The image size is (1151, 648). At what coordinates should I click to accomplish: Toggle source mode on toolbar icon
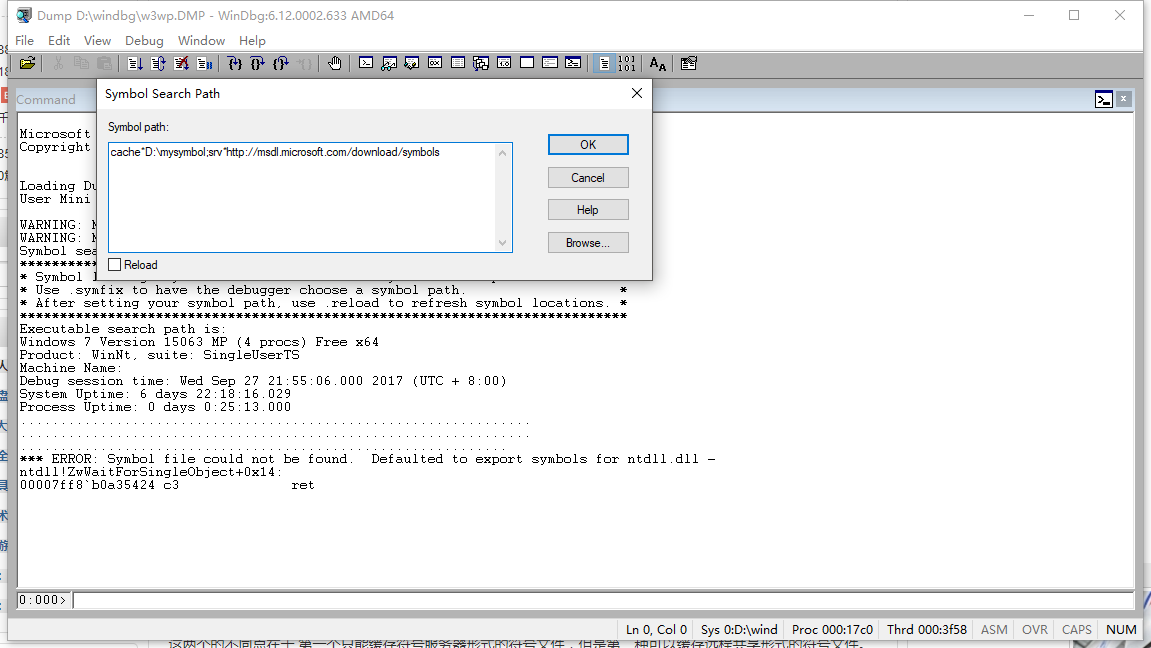(603, 64)
